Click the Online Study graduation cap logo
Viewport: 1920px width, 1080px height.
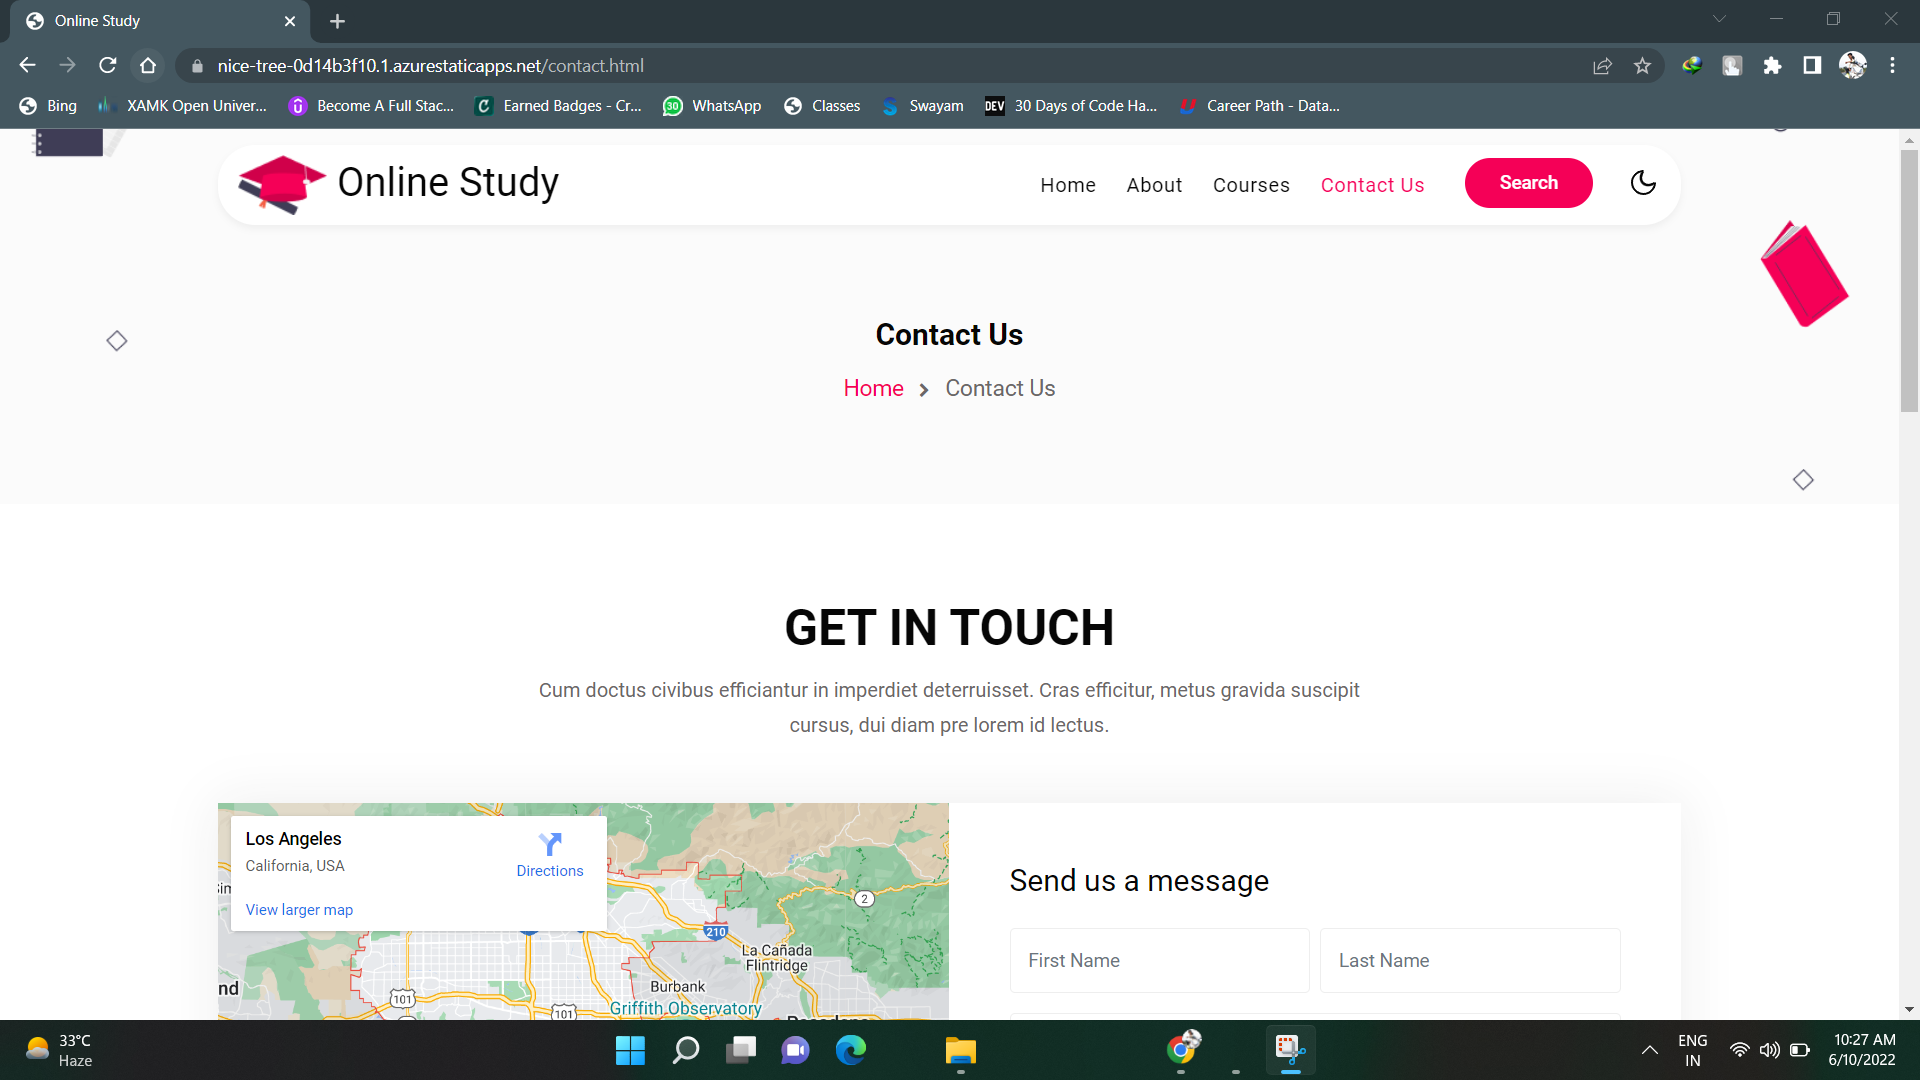pyautogui.click(x=281, y=185)
